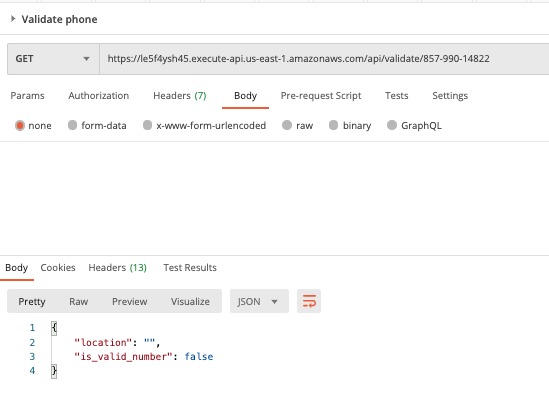The width and height of the screenshot is (549, 410).
Task: Switch response view to Preview
Action: pyautogui.click(x=130, y=301)
